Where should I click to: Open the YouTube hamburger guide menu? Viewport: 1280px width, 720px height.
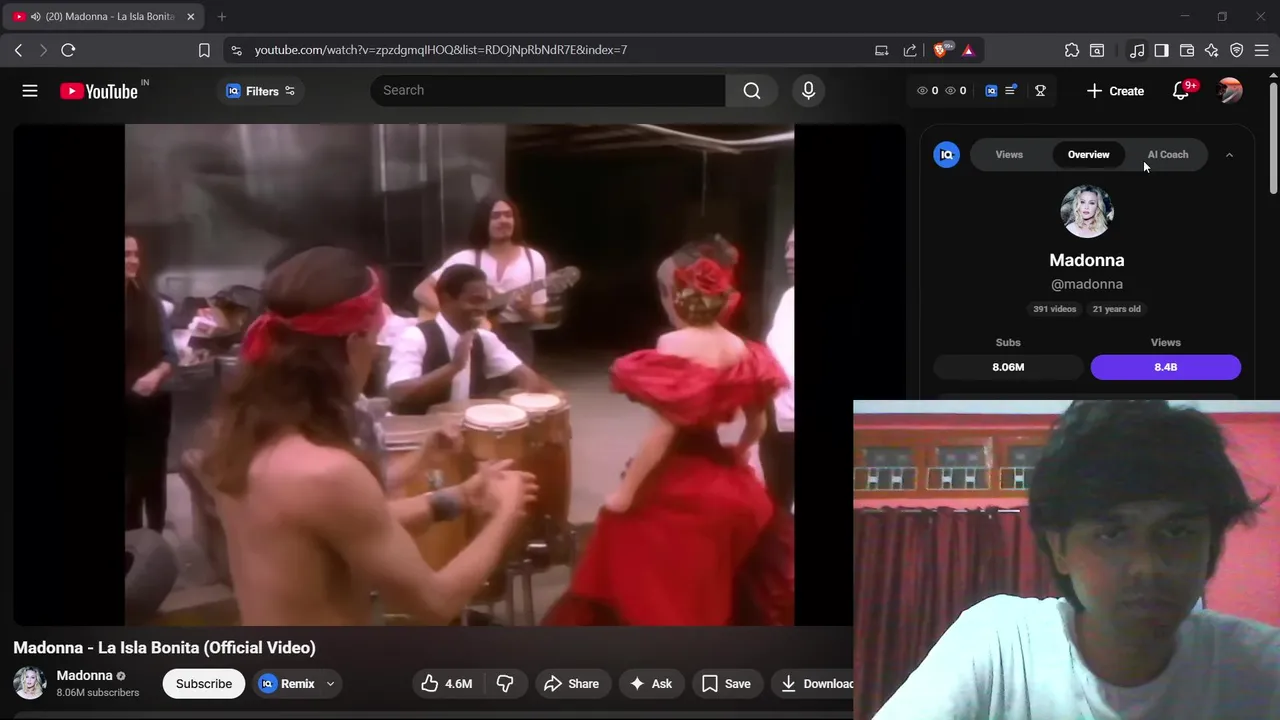pyautogui.click(x=30, y=91)
